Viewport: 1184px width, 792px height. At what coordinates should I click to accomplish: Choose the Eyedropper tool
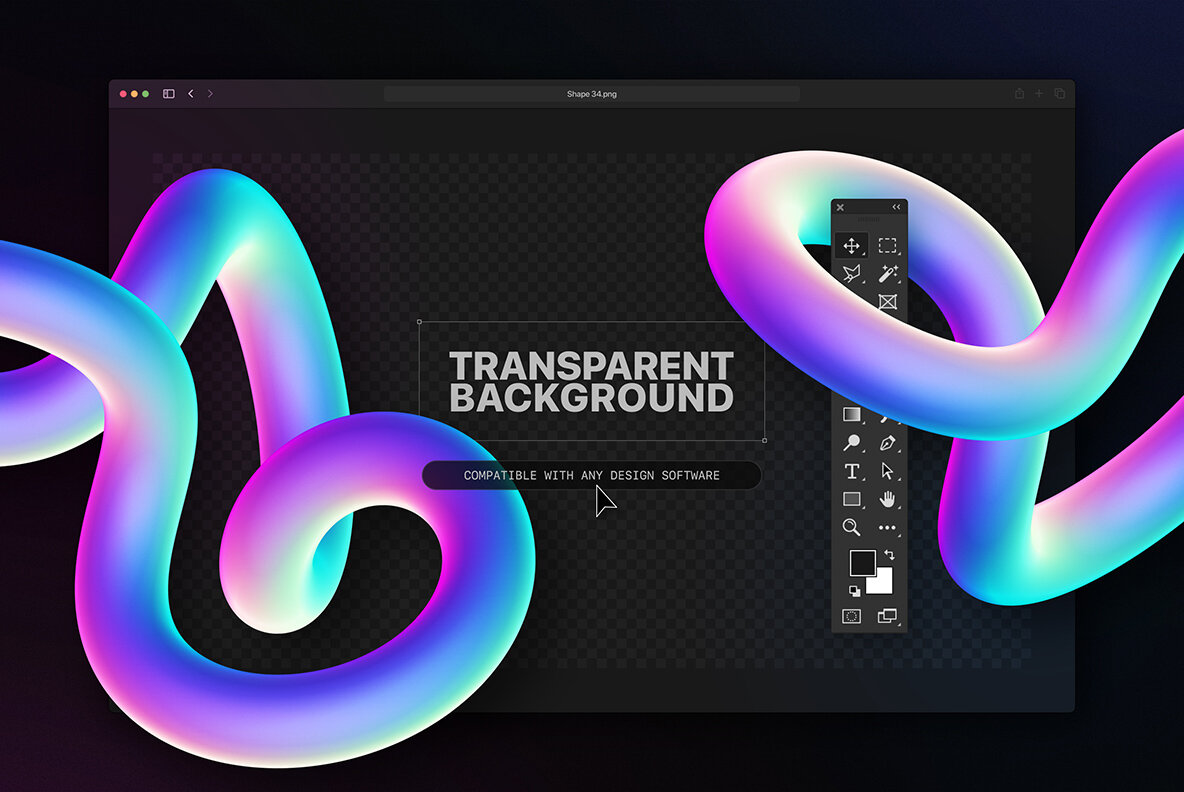(x=852, y=441)
